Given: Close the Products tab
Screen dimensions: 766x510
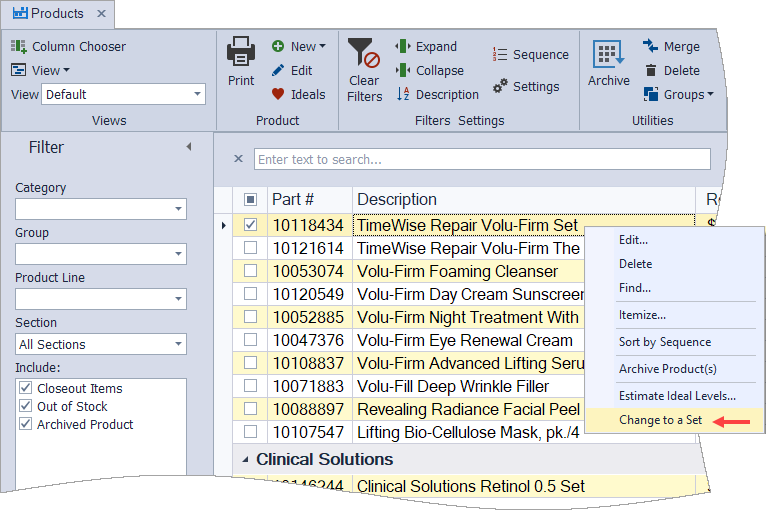Looking at the screenshot, I should pyautogui.click(x=101, y=14).
